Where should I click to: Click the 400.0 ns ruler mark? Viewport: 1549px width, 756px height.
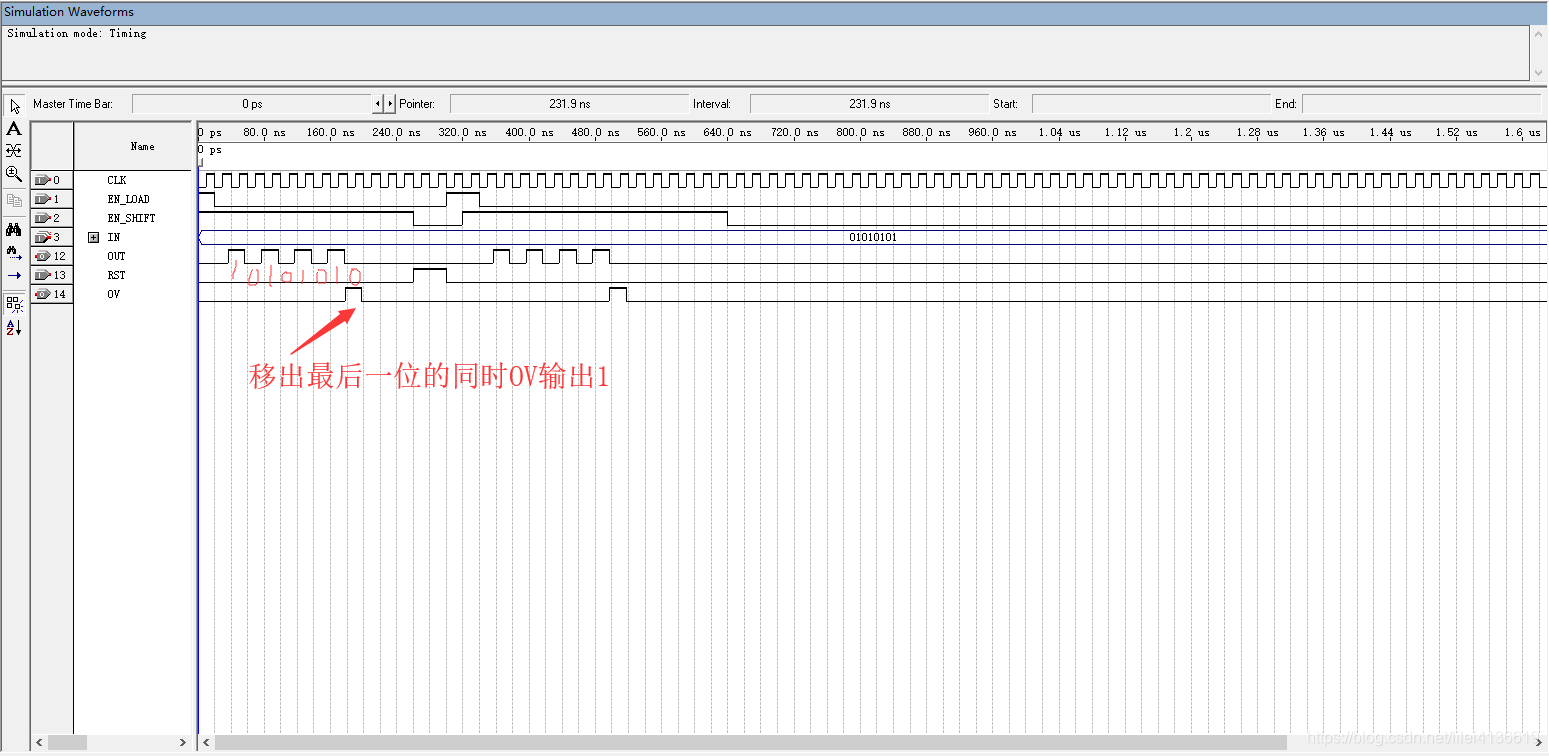pyautogui.click(x=529, y=132)
